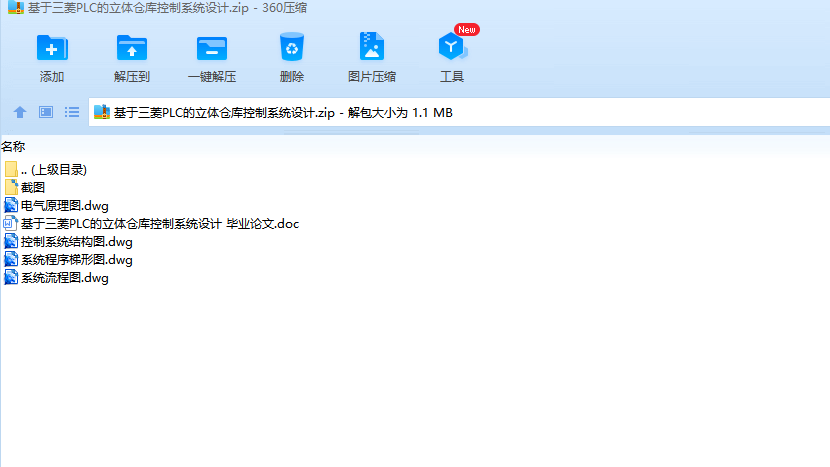The height and width of the screenshot is (467, 830).
Task: Select the file 电气原理图.dwg
Action: point(56,205)
